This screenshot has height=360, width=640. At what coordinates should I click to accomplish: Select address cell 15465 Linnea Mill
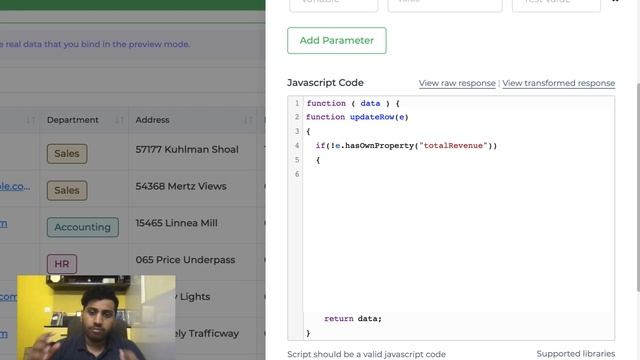(176, 223)
